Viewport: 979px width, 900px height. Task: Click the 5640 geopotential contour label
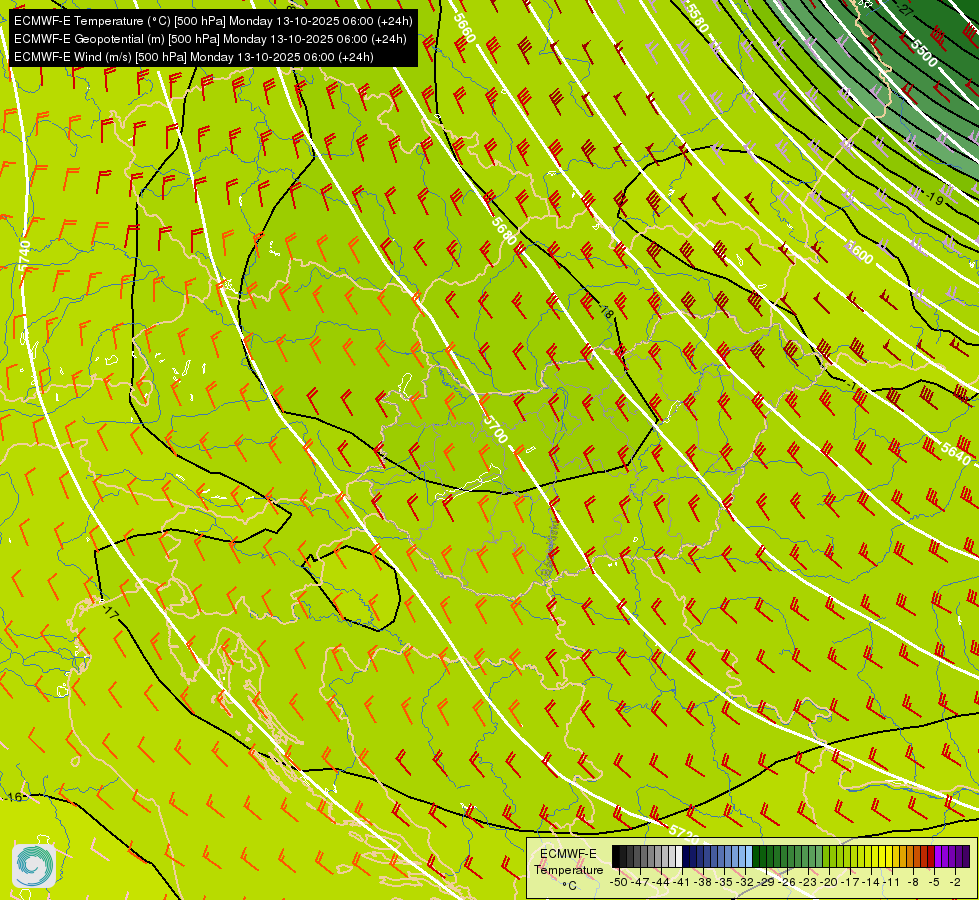pos(956,453)
